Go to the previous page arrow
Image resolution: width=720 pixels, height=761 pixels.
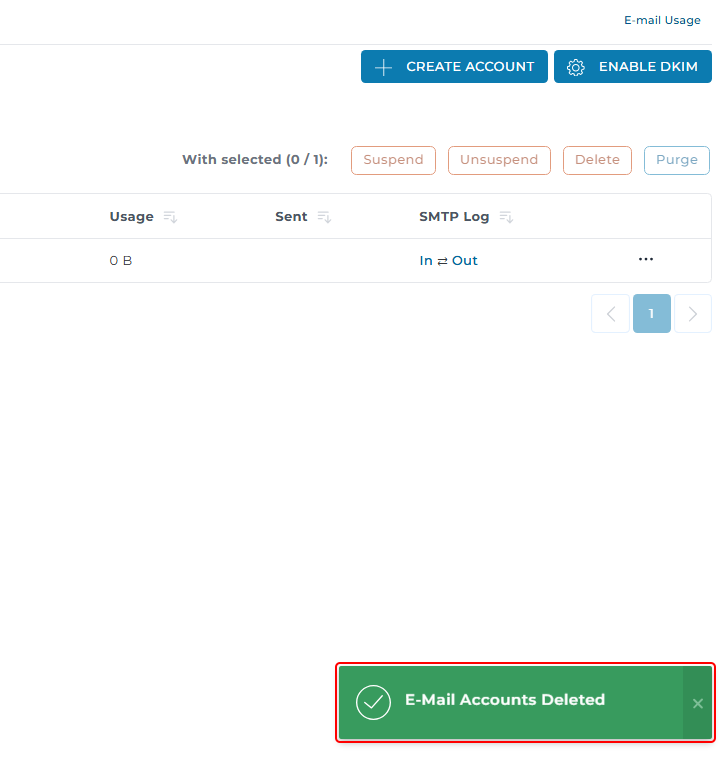pyautogui.click(x=610, y=313)
